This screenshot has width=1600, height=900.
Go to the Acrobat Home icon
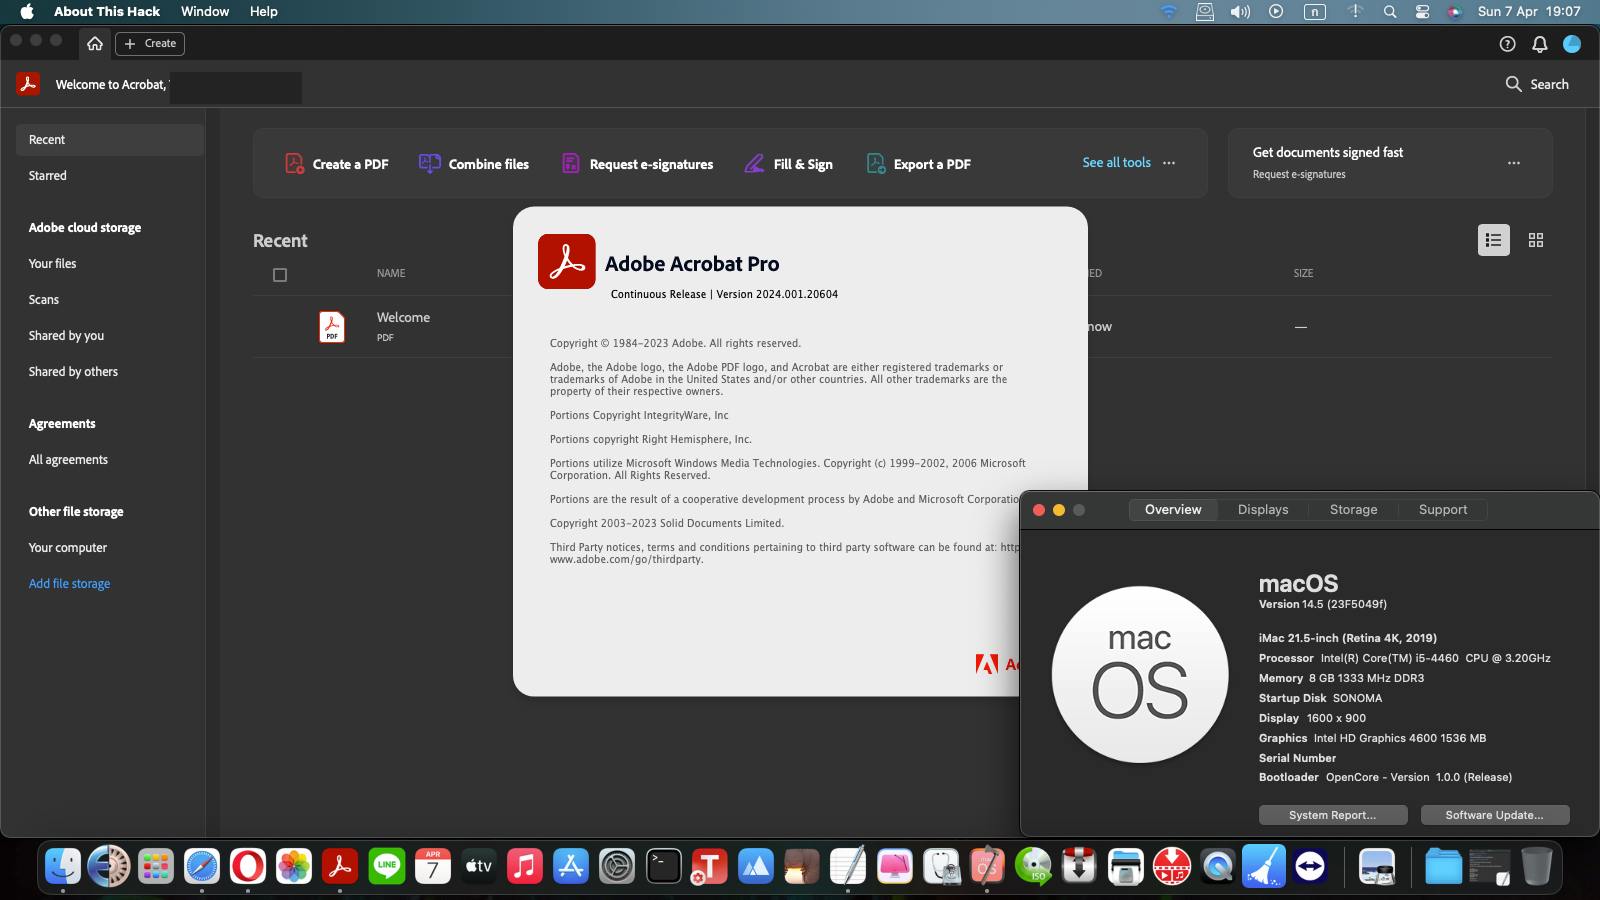95,43
